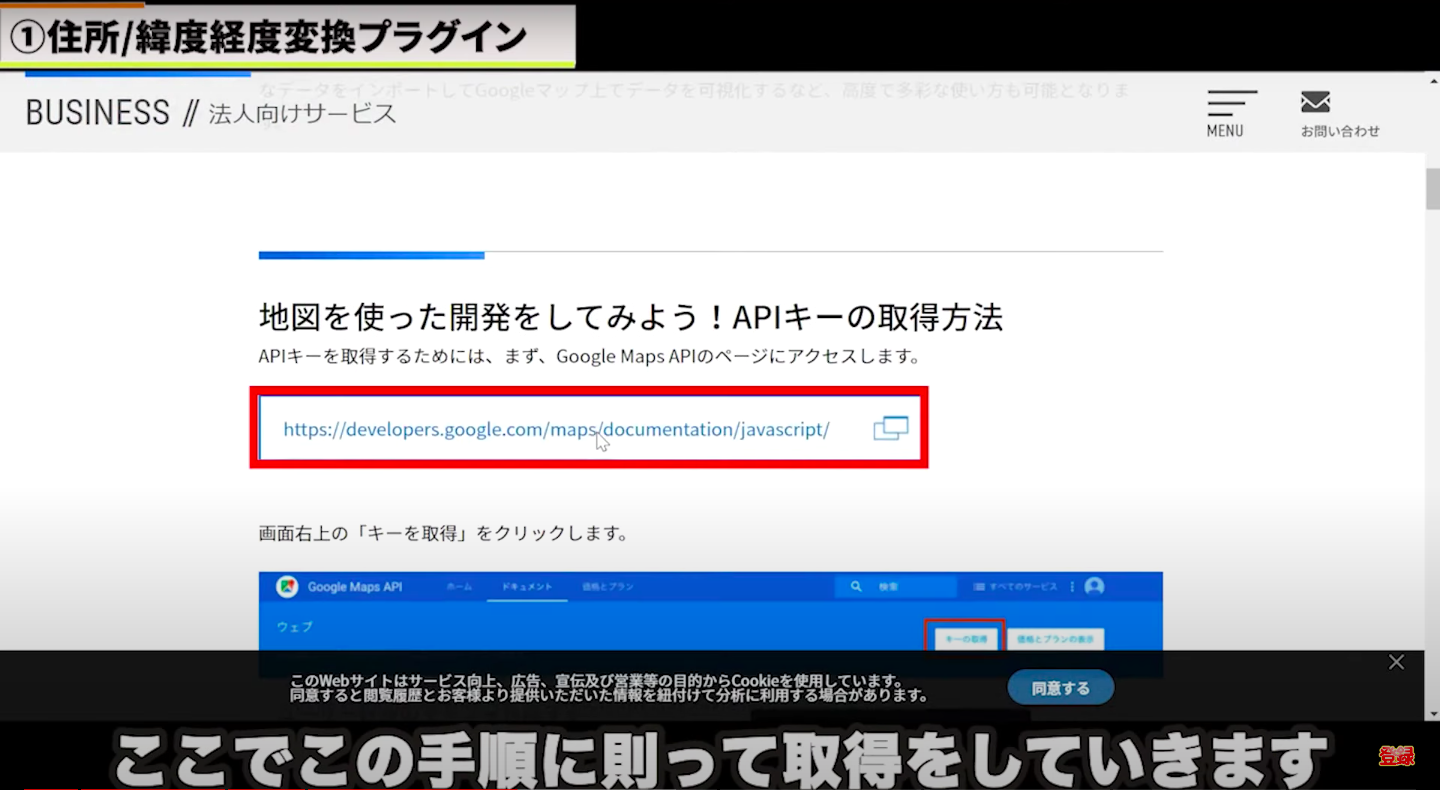Image resolution: width=1440 pixels, height=790 pixels.
Task: Click the キーの取得 button
Action: [965, 637]
